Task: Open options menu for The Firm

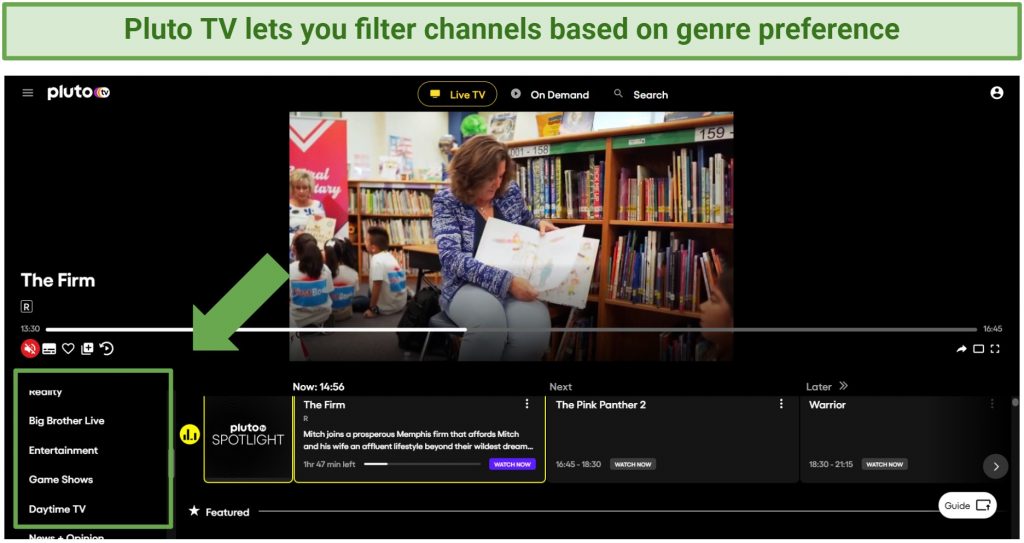Action: click(527, 404)
